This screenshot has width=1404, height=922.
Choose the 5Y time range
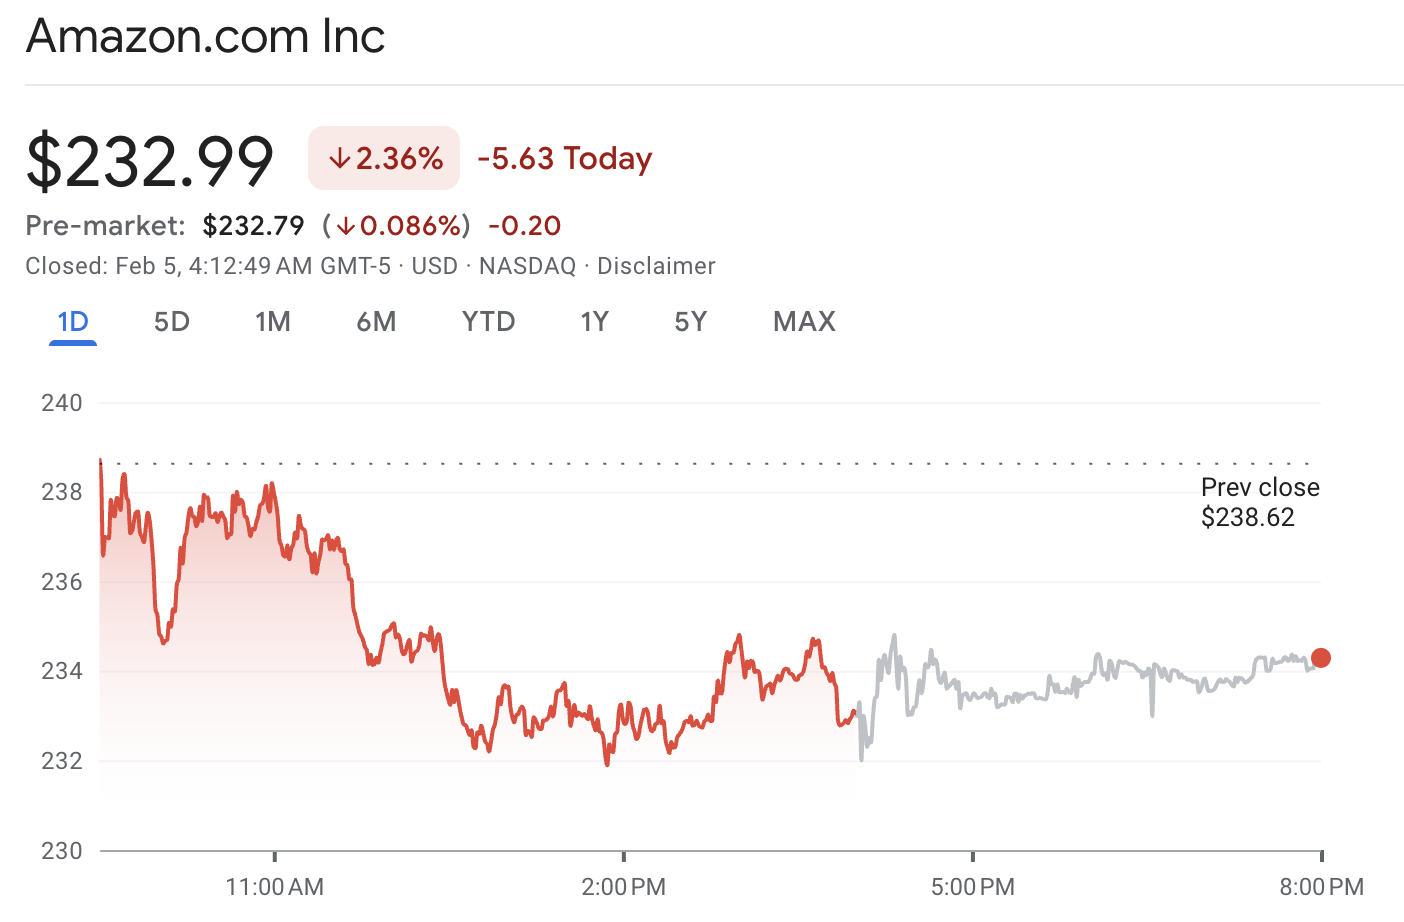pos(690,322)
